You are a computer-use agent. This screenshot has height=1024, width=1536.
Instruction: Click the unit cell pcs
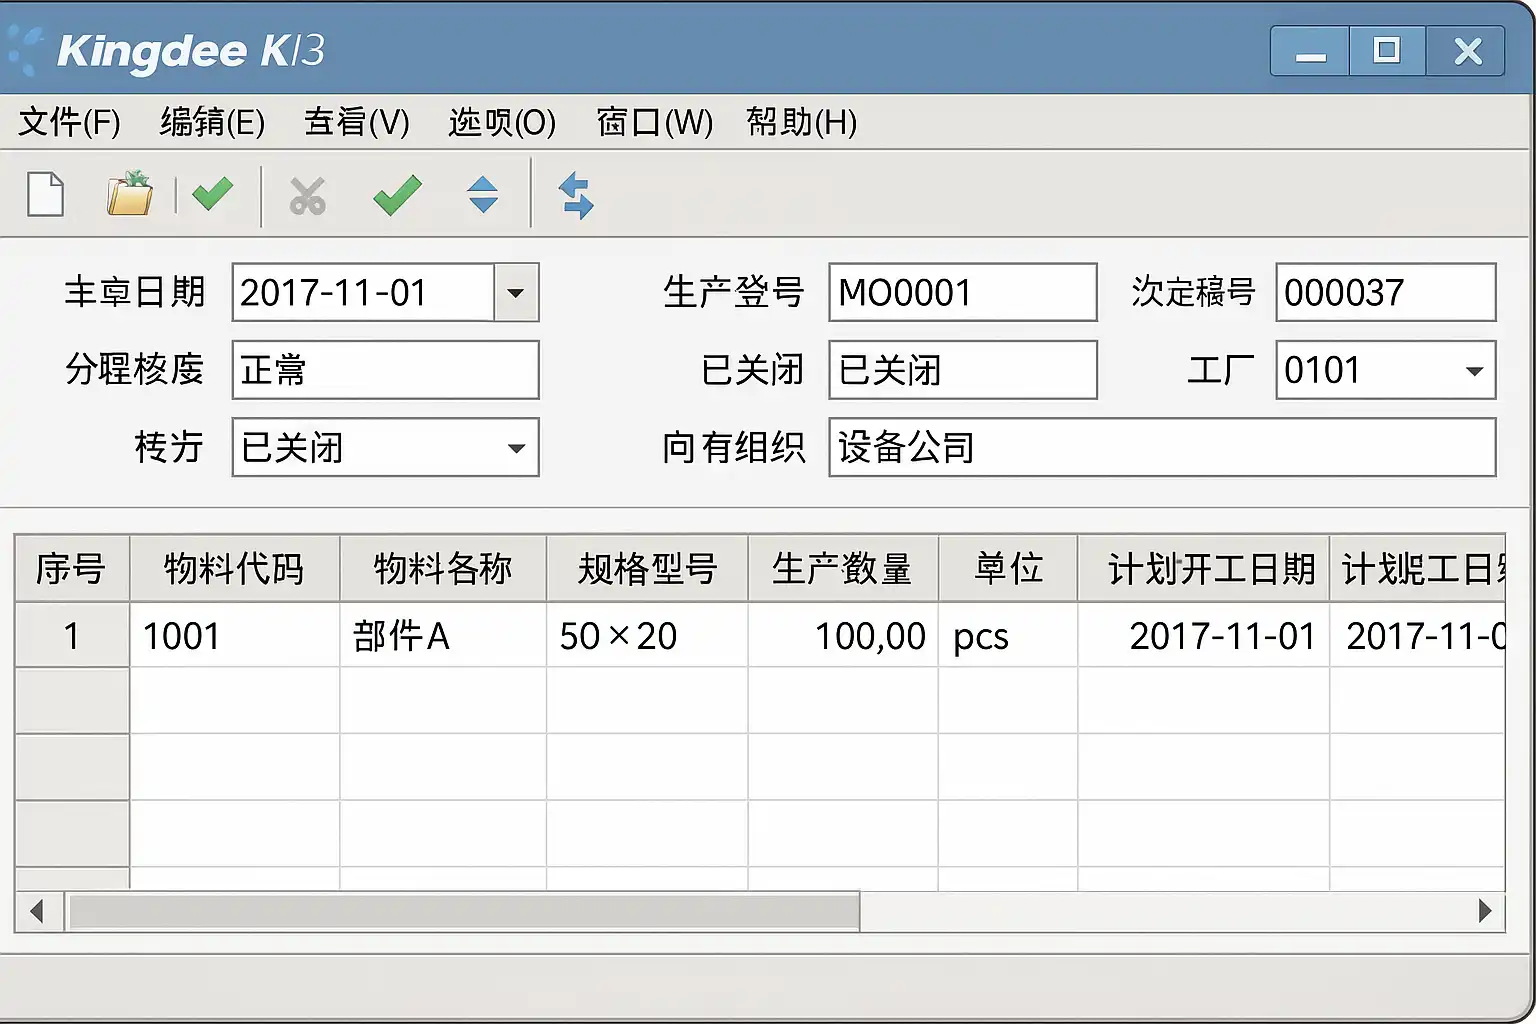point(1008,635)
